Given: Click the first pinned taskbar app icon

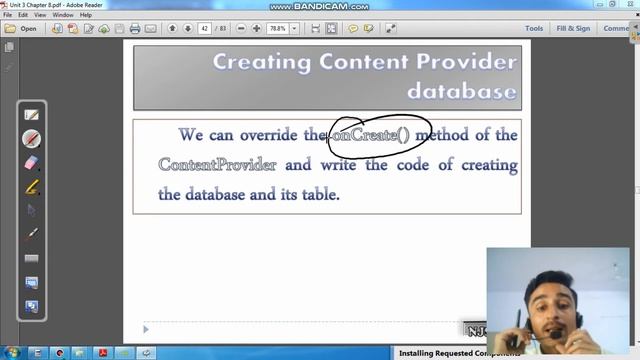Looking at the screenshot, I should point(38,353).
